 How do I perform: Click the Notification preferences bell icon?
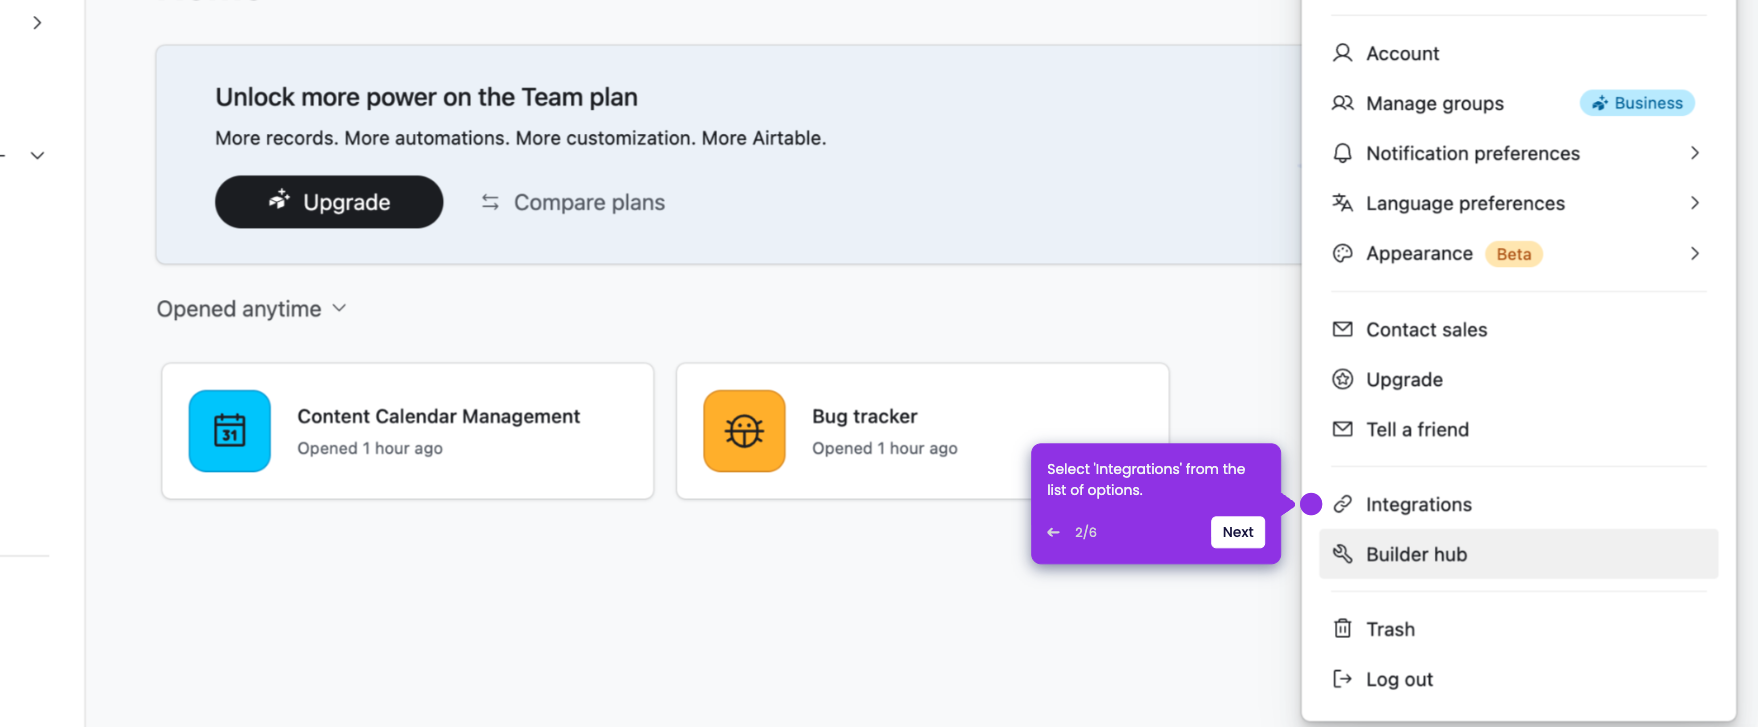[x=1342, y=153]
